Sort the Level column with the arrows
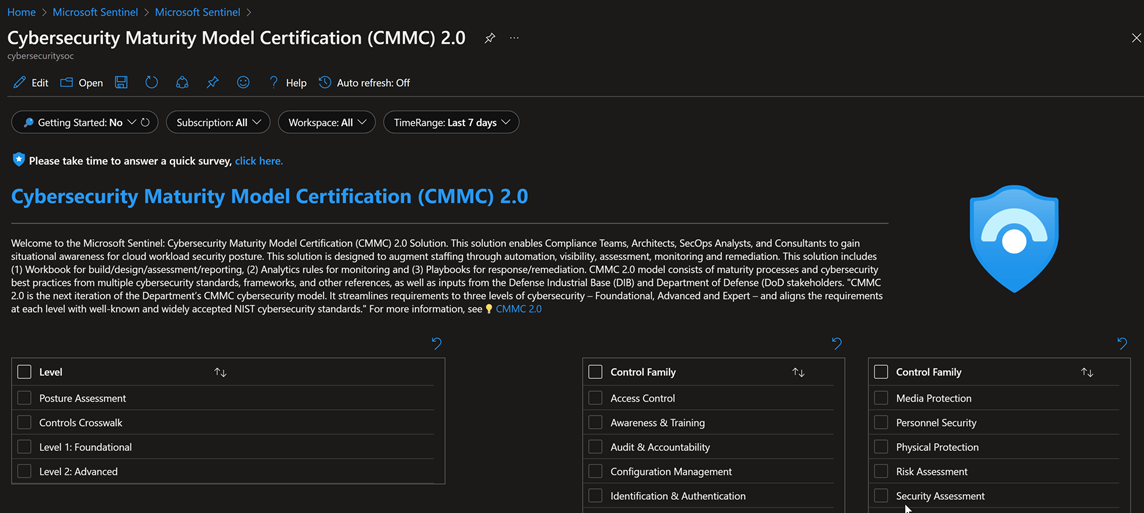 coord(220,372)
